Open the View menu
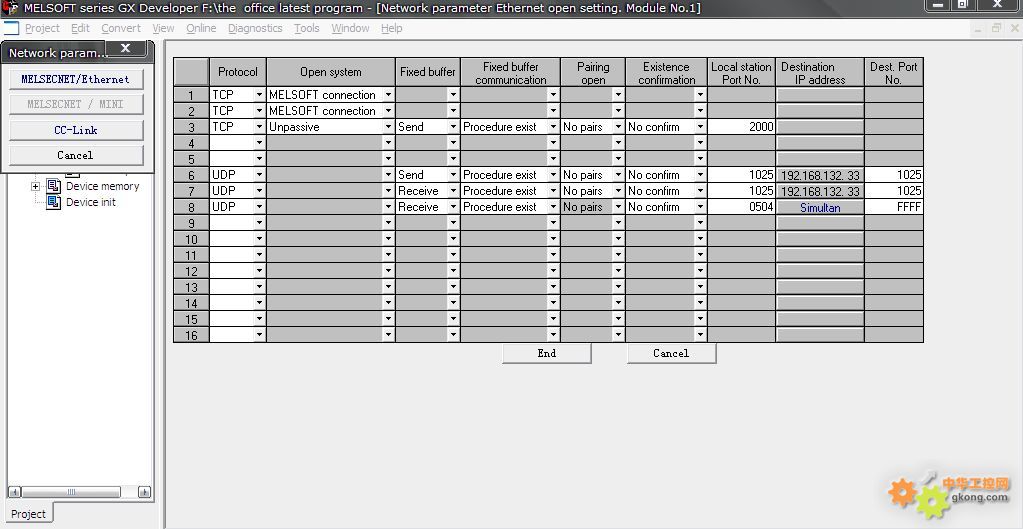The image size is (1023, 529). (x=163, y=28)
